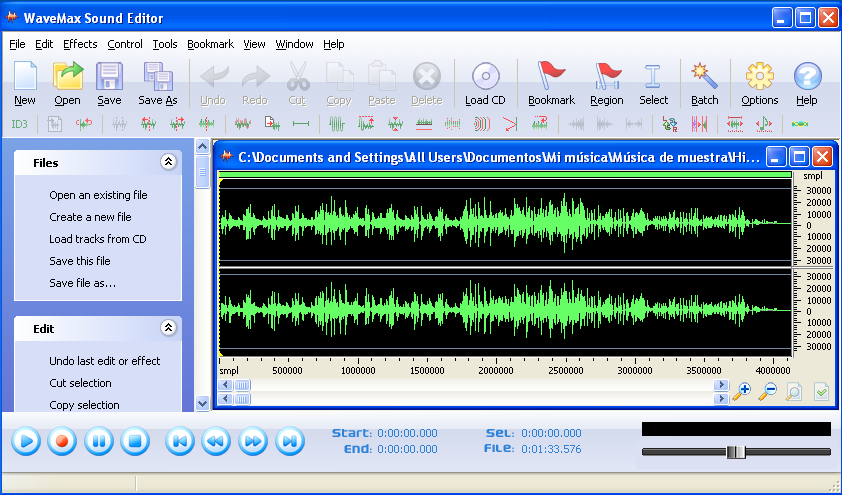This screenshot has width=842, height=495.
Task: Click the green overview bar above the waveform
Action: (x=505, y=174)
